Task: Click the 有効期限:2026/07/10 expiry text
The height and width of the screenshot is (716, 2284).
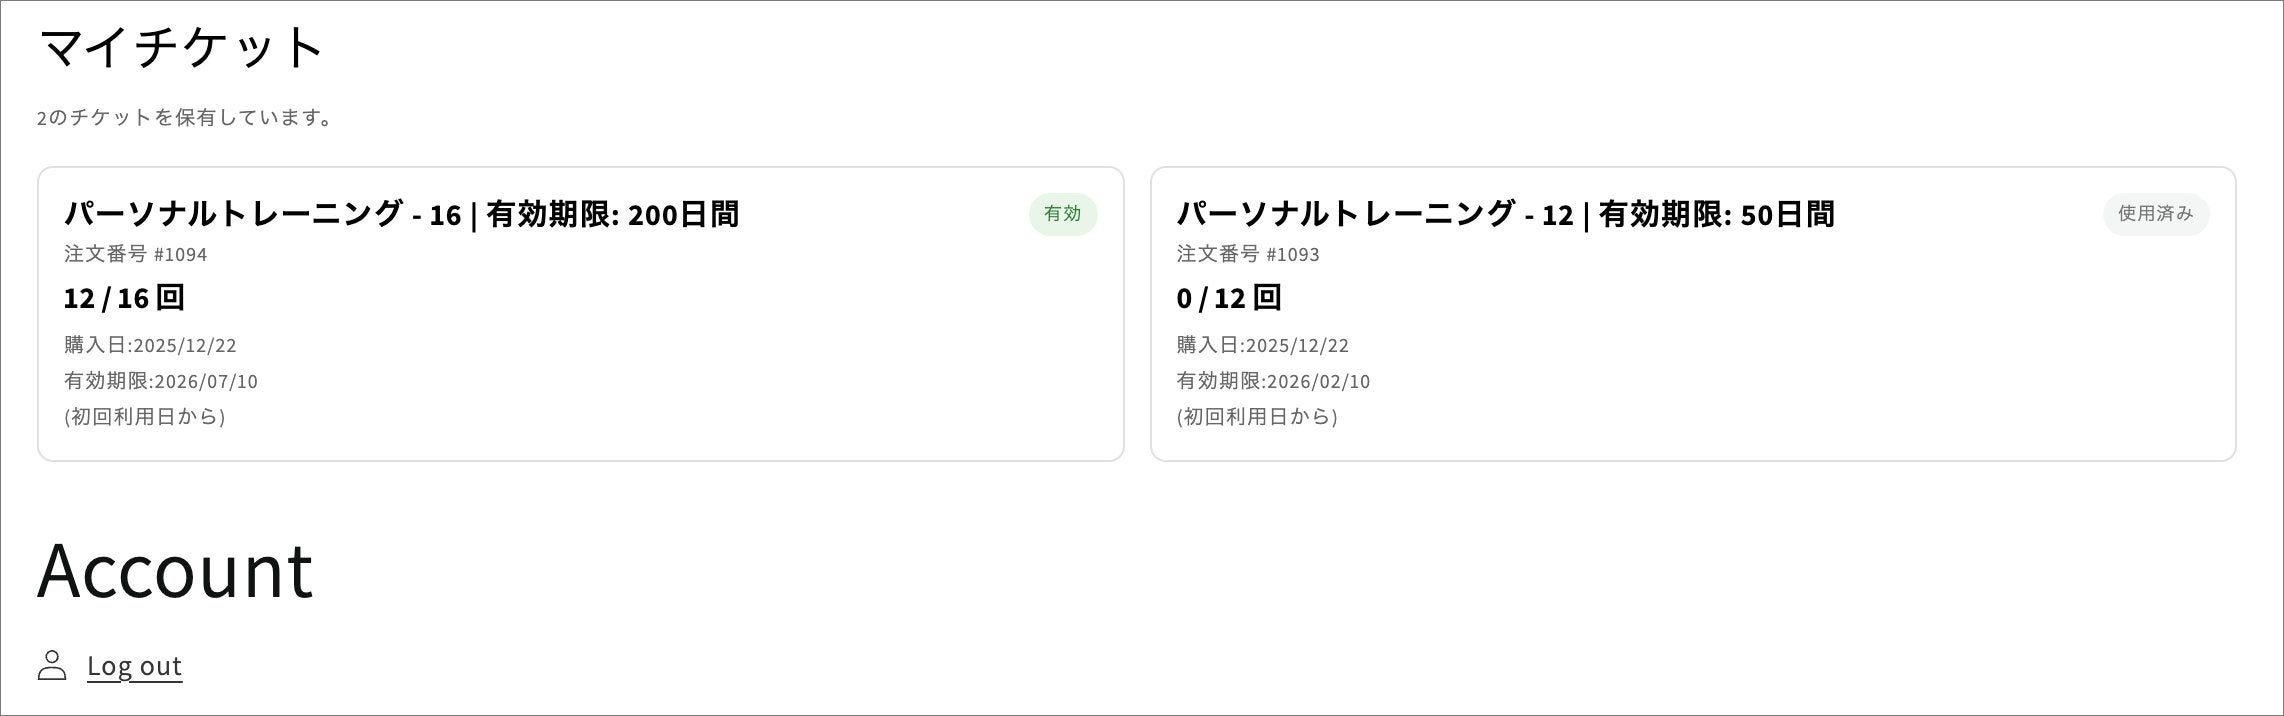Action: click(161, 381)
